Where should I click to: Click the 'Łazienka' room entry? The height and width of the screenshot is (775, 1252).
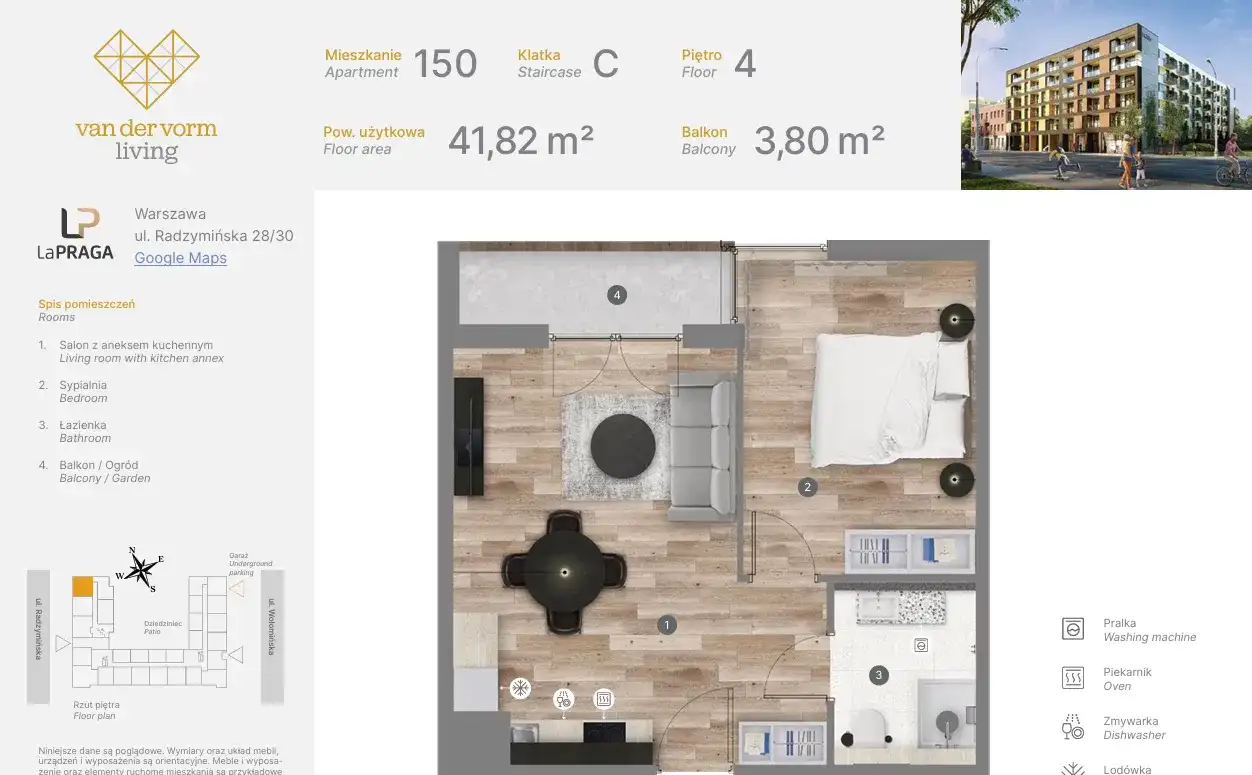(x=83, y=425)
